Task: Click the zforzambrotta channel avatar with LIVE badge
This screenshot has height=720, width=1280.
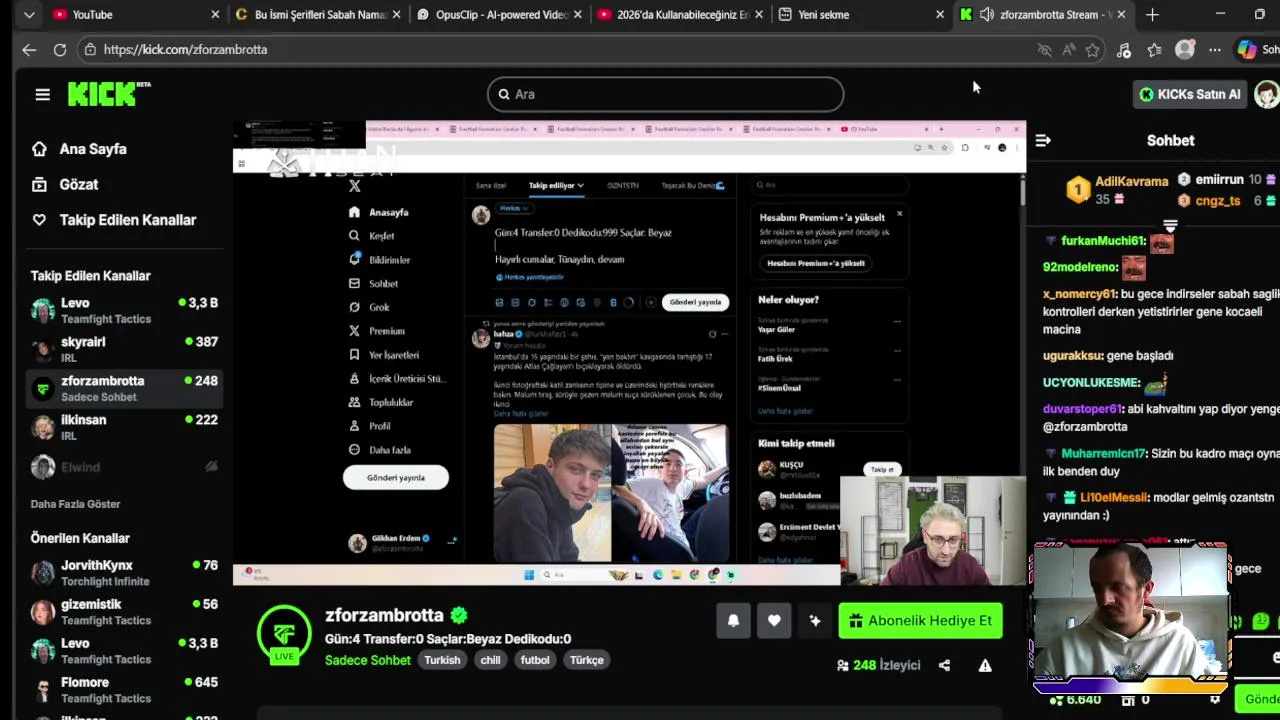Action: pos(284,634)
